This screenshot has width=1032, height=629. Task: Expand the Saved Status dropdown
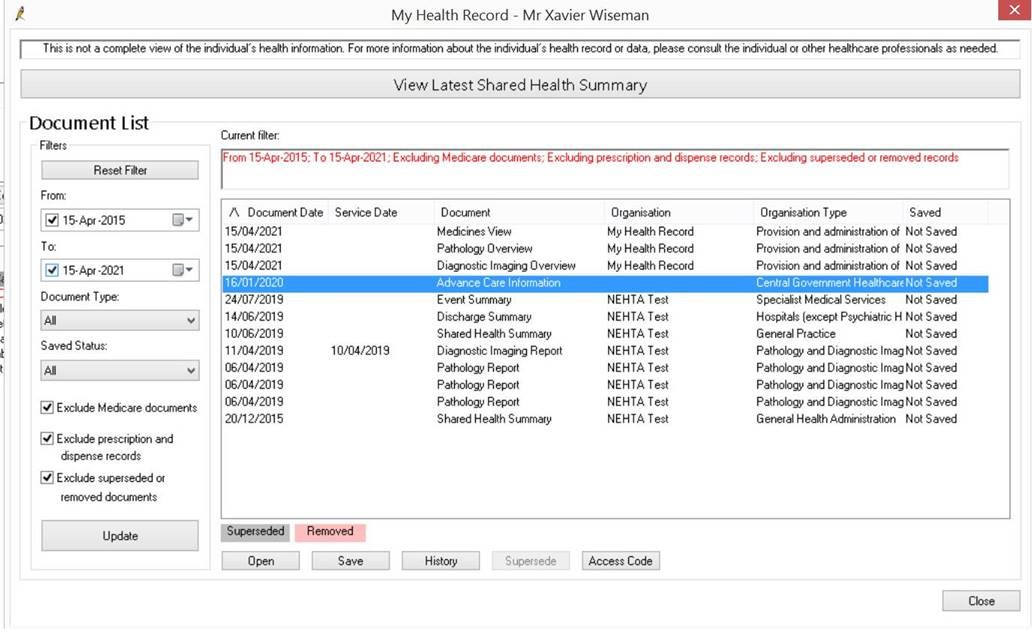120,370
